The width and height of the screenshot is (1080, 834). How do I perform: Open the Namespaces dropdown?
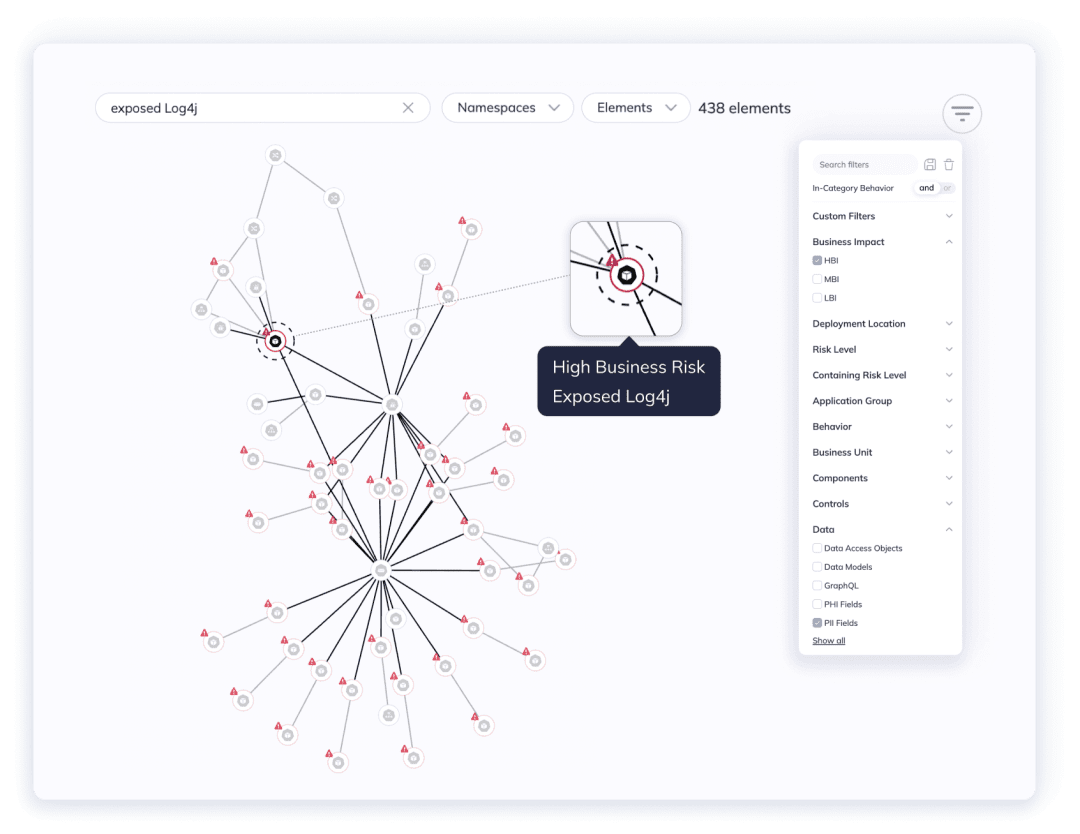point(507,107)
